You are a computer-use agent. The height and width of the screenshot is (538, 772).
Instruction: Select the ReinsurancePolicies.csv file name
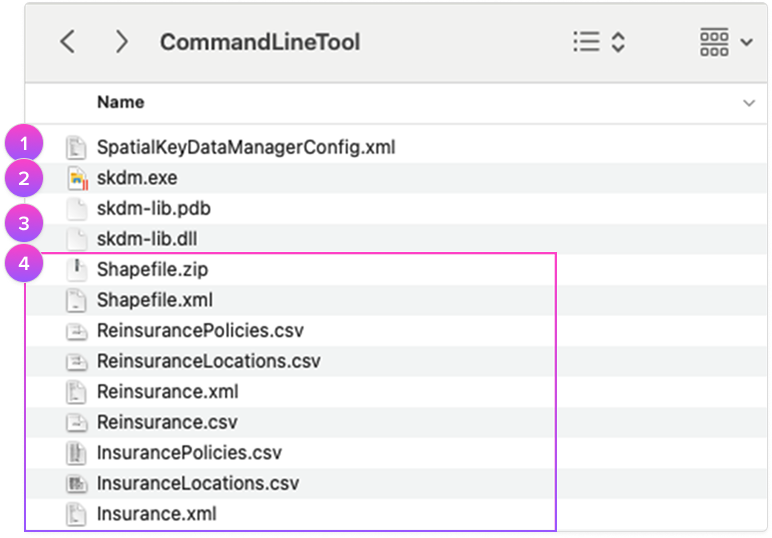pos(200,331)
